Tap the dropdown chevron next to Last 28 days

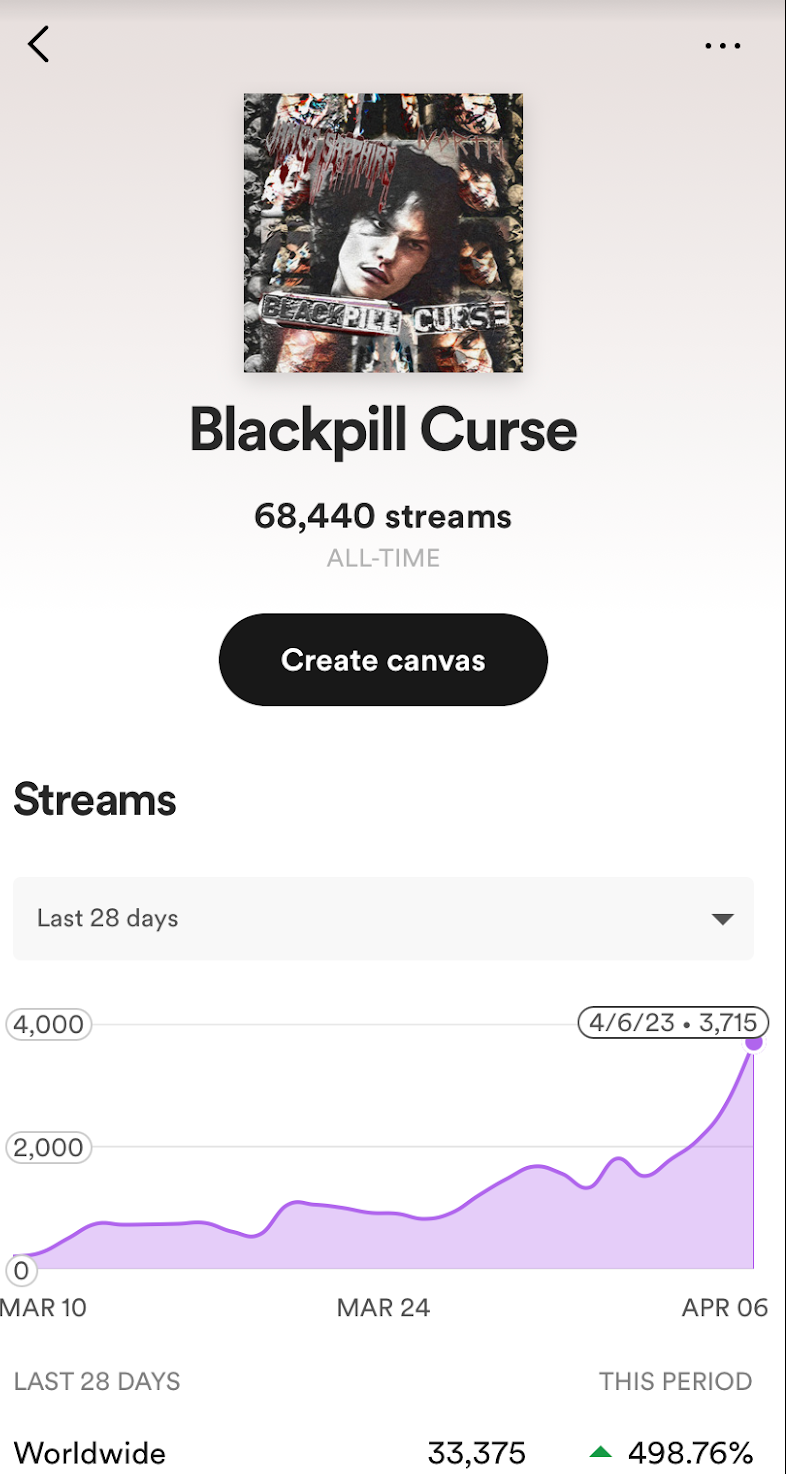(722, 918)
